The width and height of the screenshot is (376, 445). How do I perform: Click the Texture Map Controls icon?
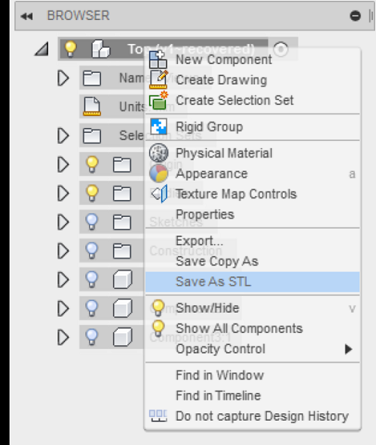[x=159, y=194]
